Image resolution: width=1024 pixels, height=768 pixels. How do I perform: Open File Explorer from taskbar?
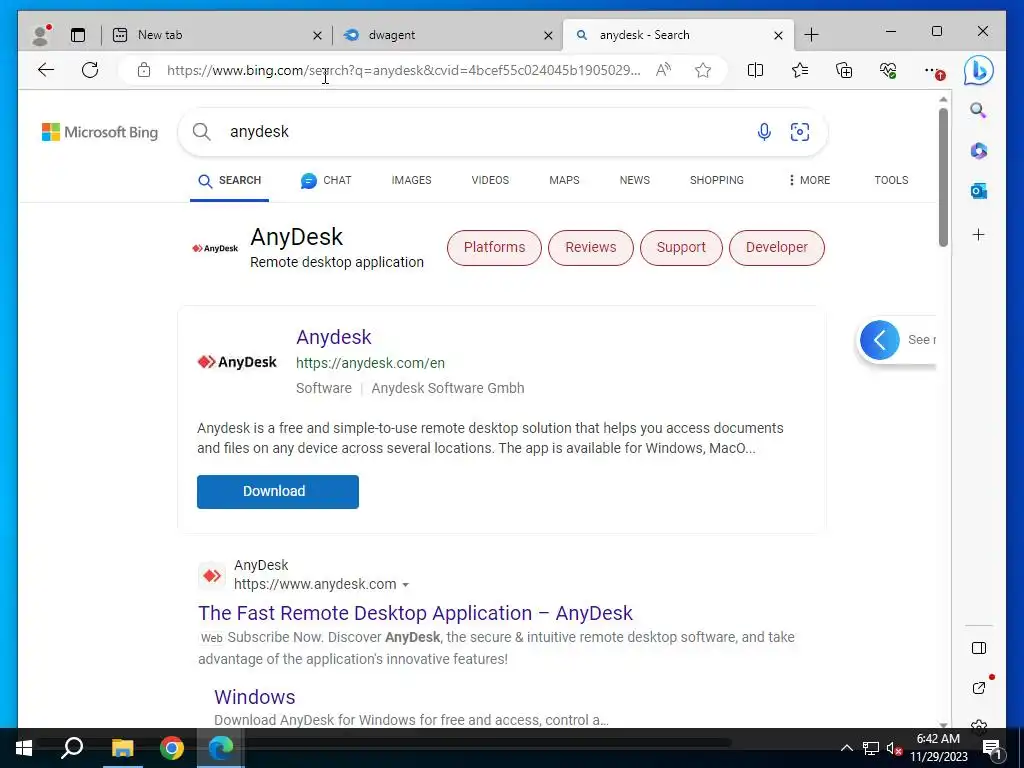tap(122, 748)
